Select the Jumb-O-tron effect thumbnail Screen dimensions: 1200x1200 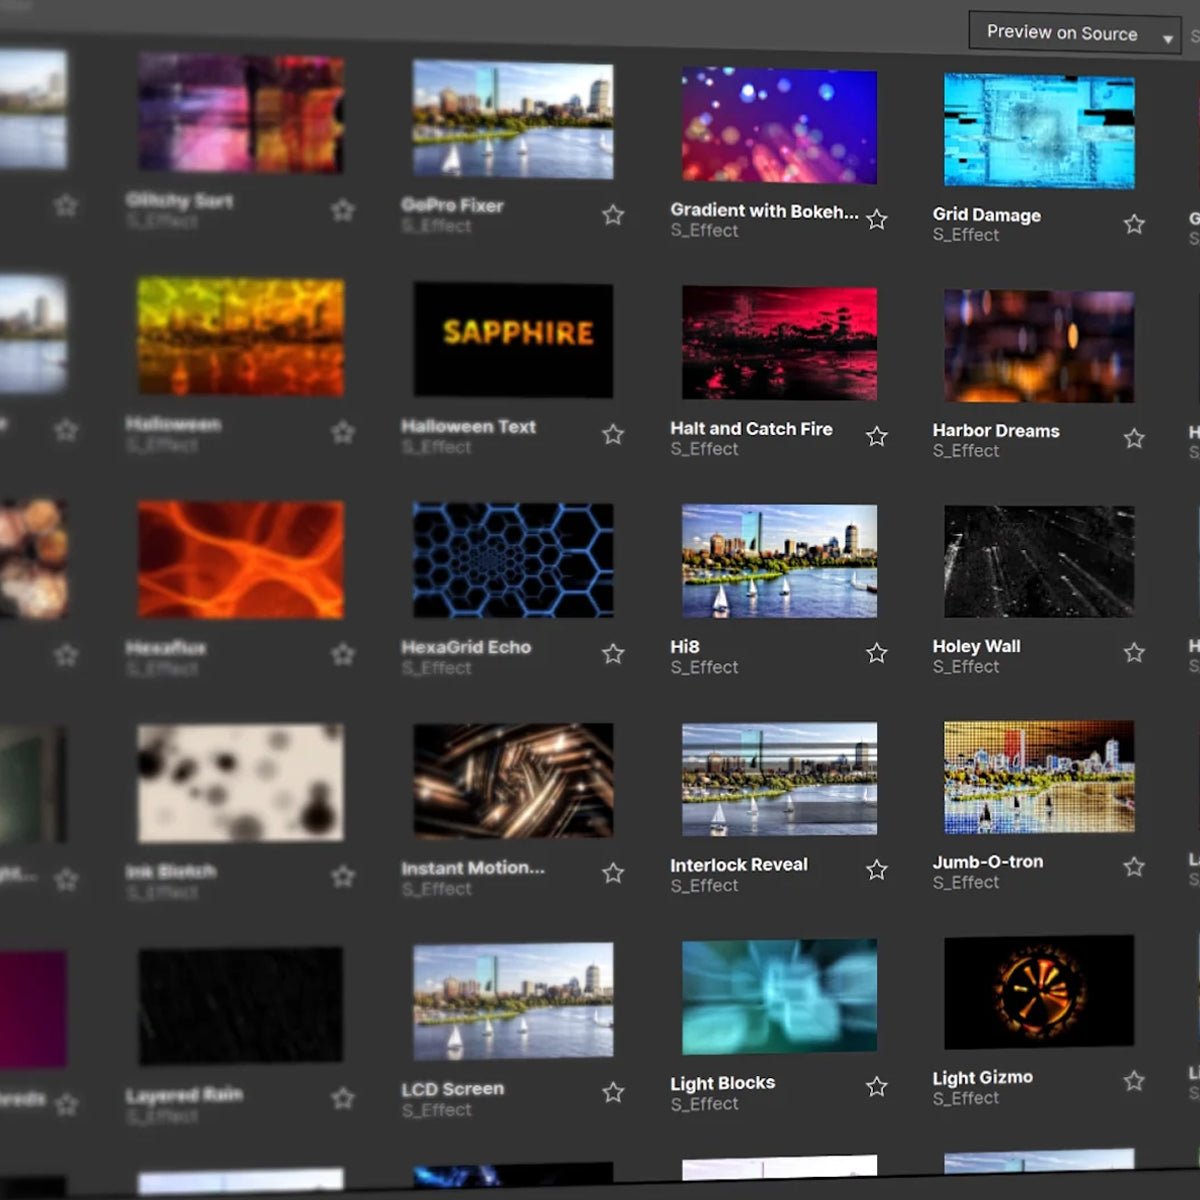point(1038,775)
